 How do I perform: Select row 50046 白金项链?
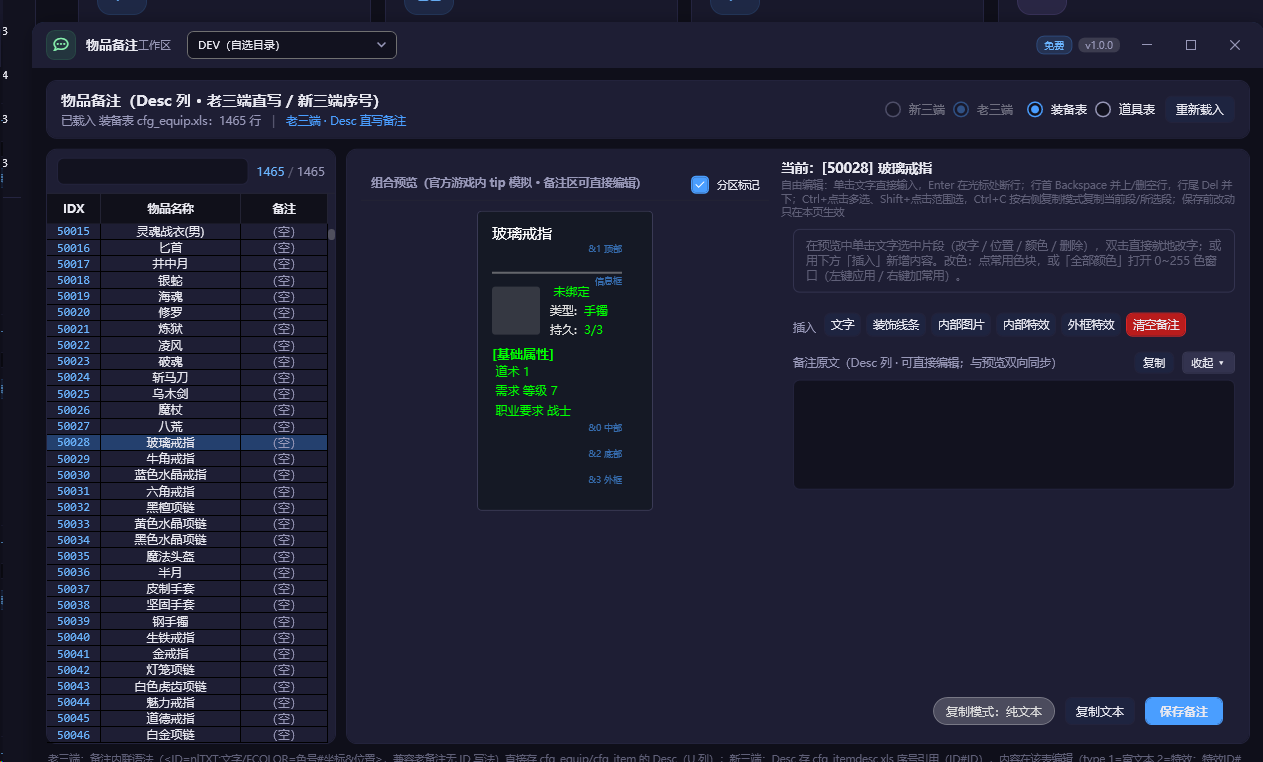point(187,734)
